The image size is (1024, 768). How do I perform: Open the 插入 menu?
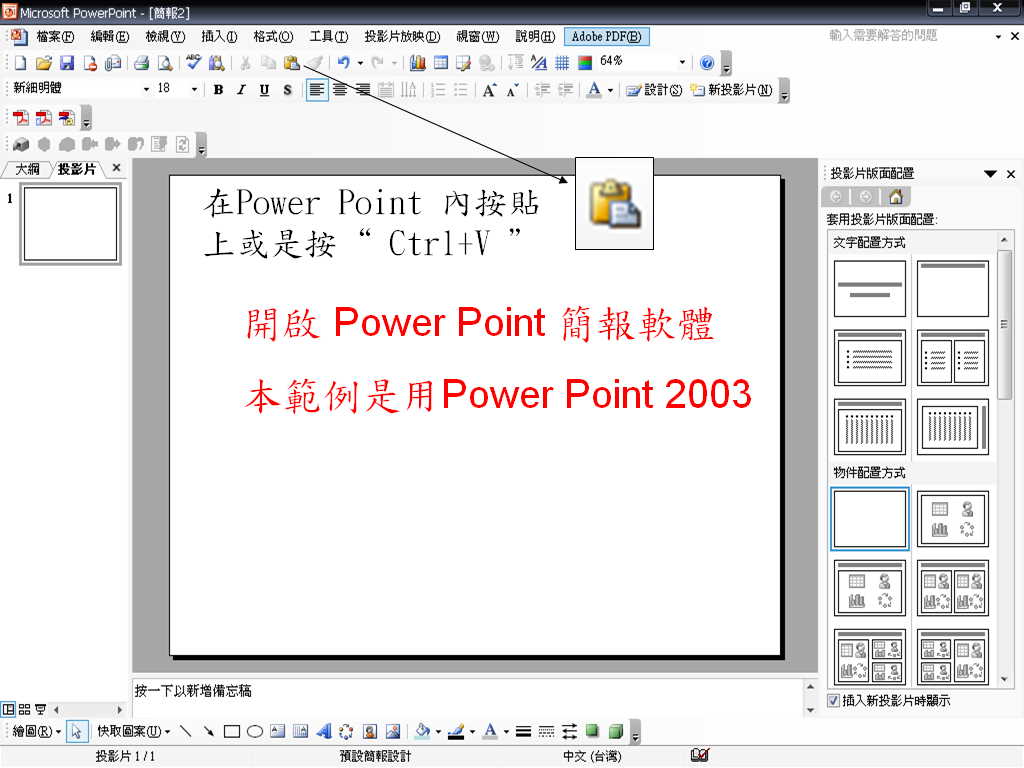tap(219, 37)
